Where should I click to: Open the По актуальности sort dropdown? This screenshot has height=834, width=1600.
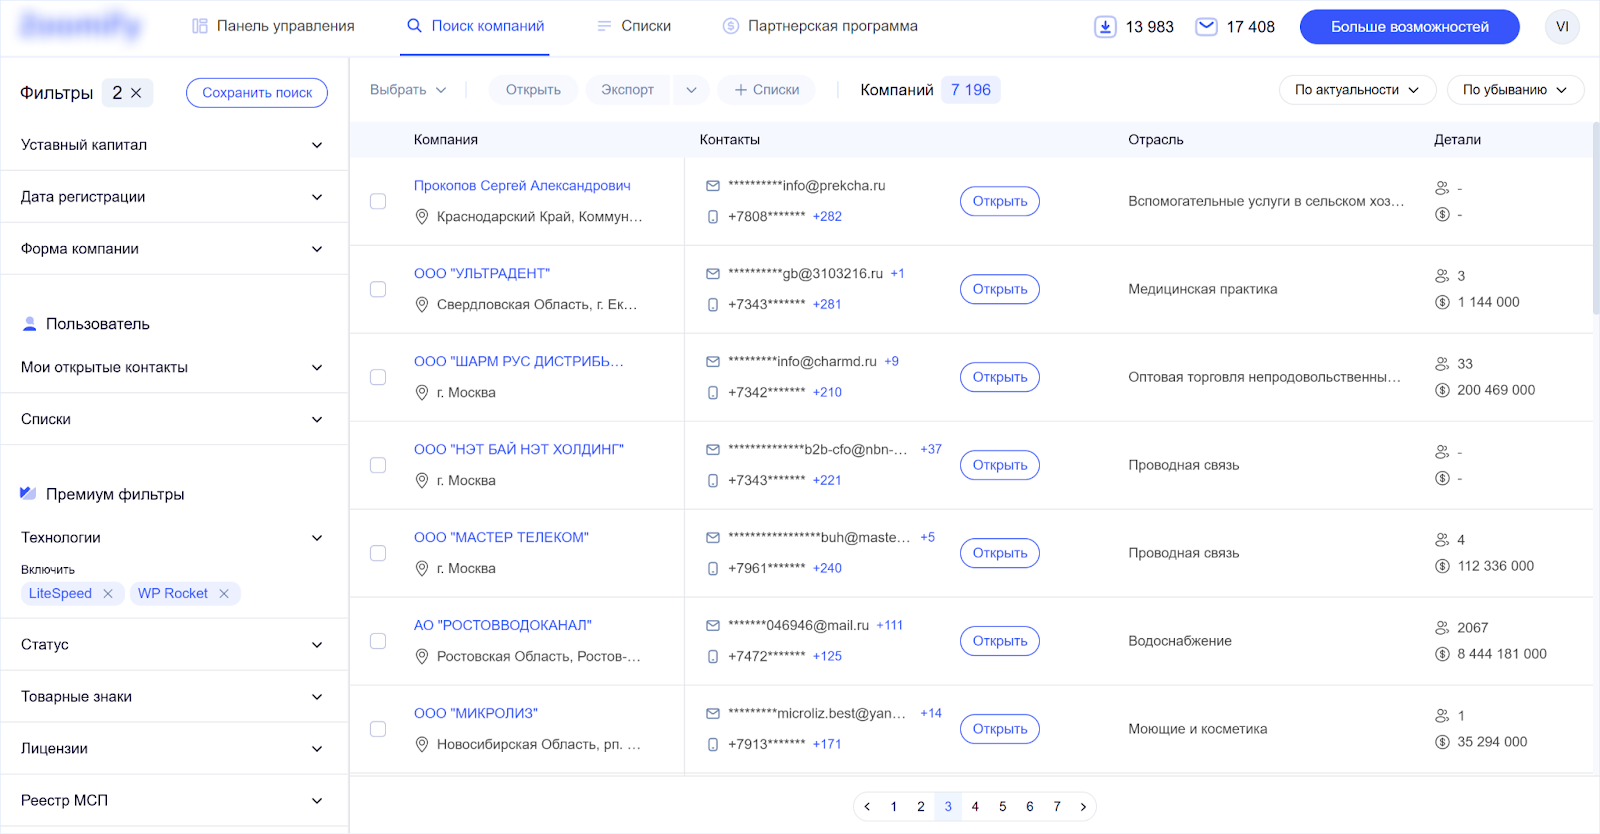[1357, 90]
